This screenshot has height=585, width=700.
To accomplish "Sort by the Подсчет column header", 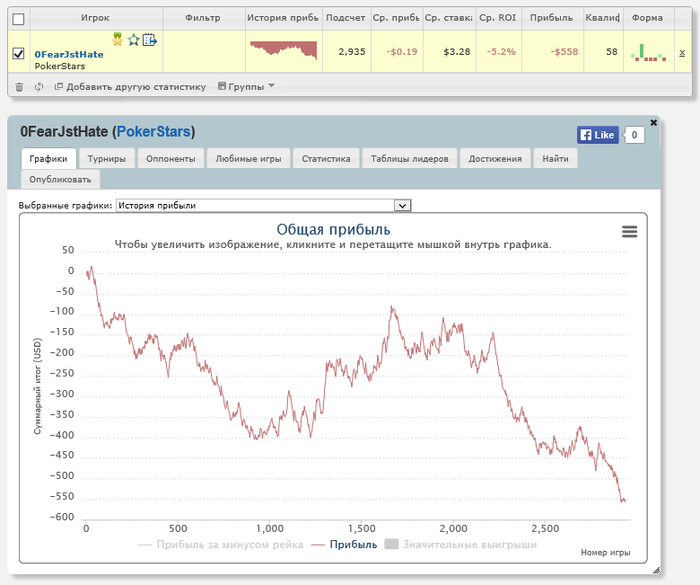I will click(x=346, y=18).
